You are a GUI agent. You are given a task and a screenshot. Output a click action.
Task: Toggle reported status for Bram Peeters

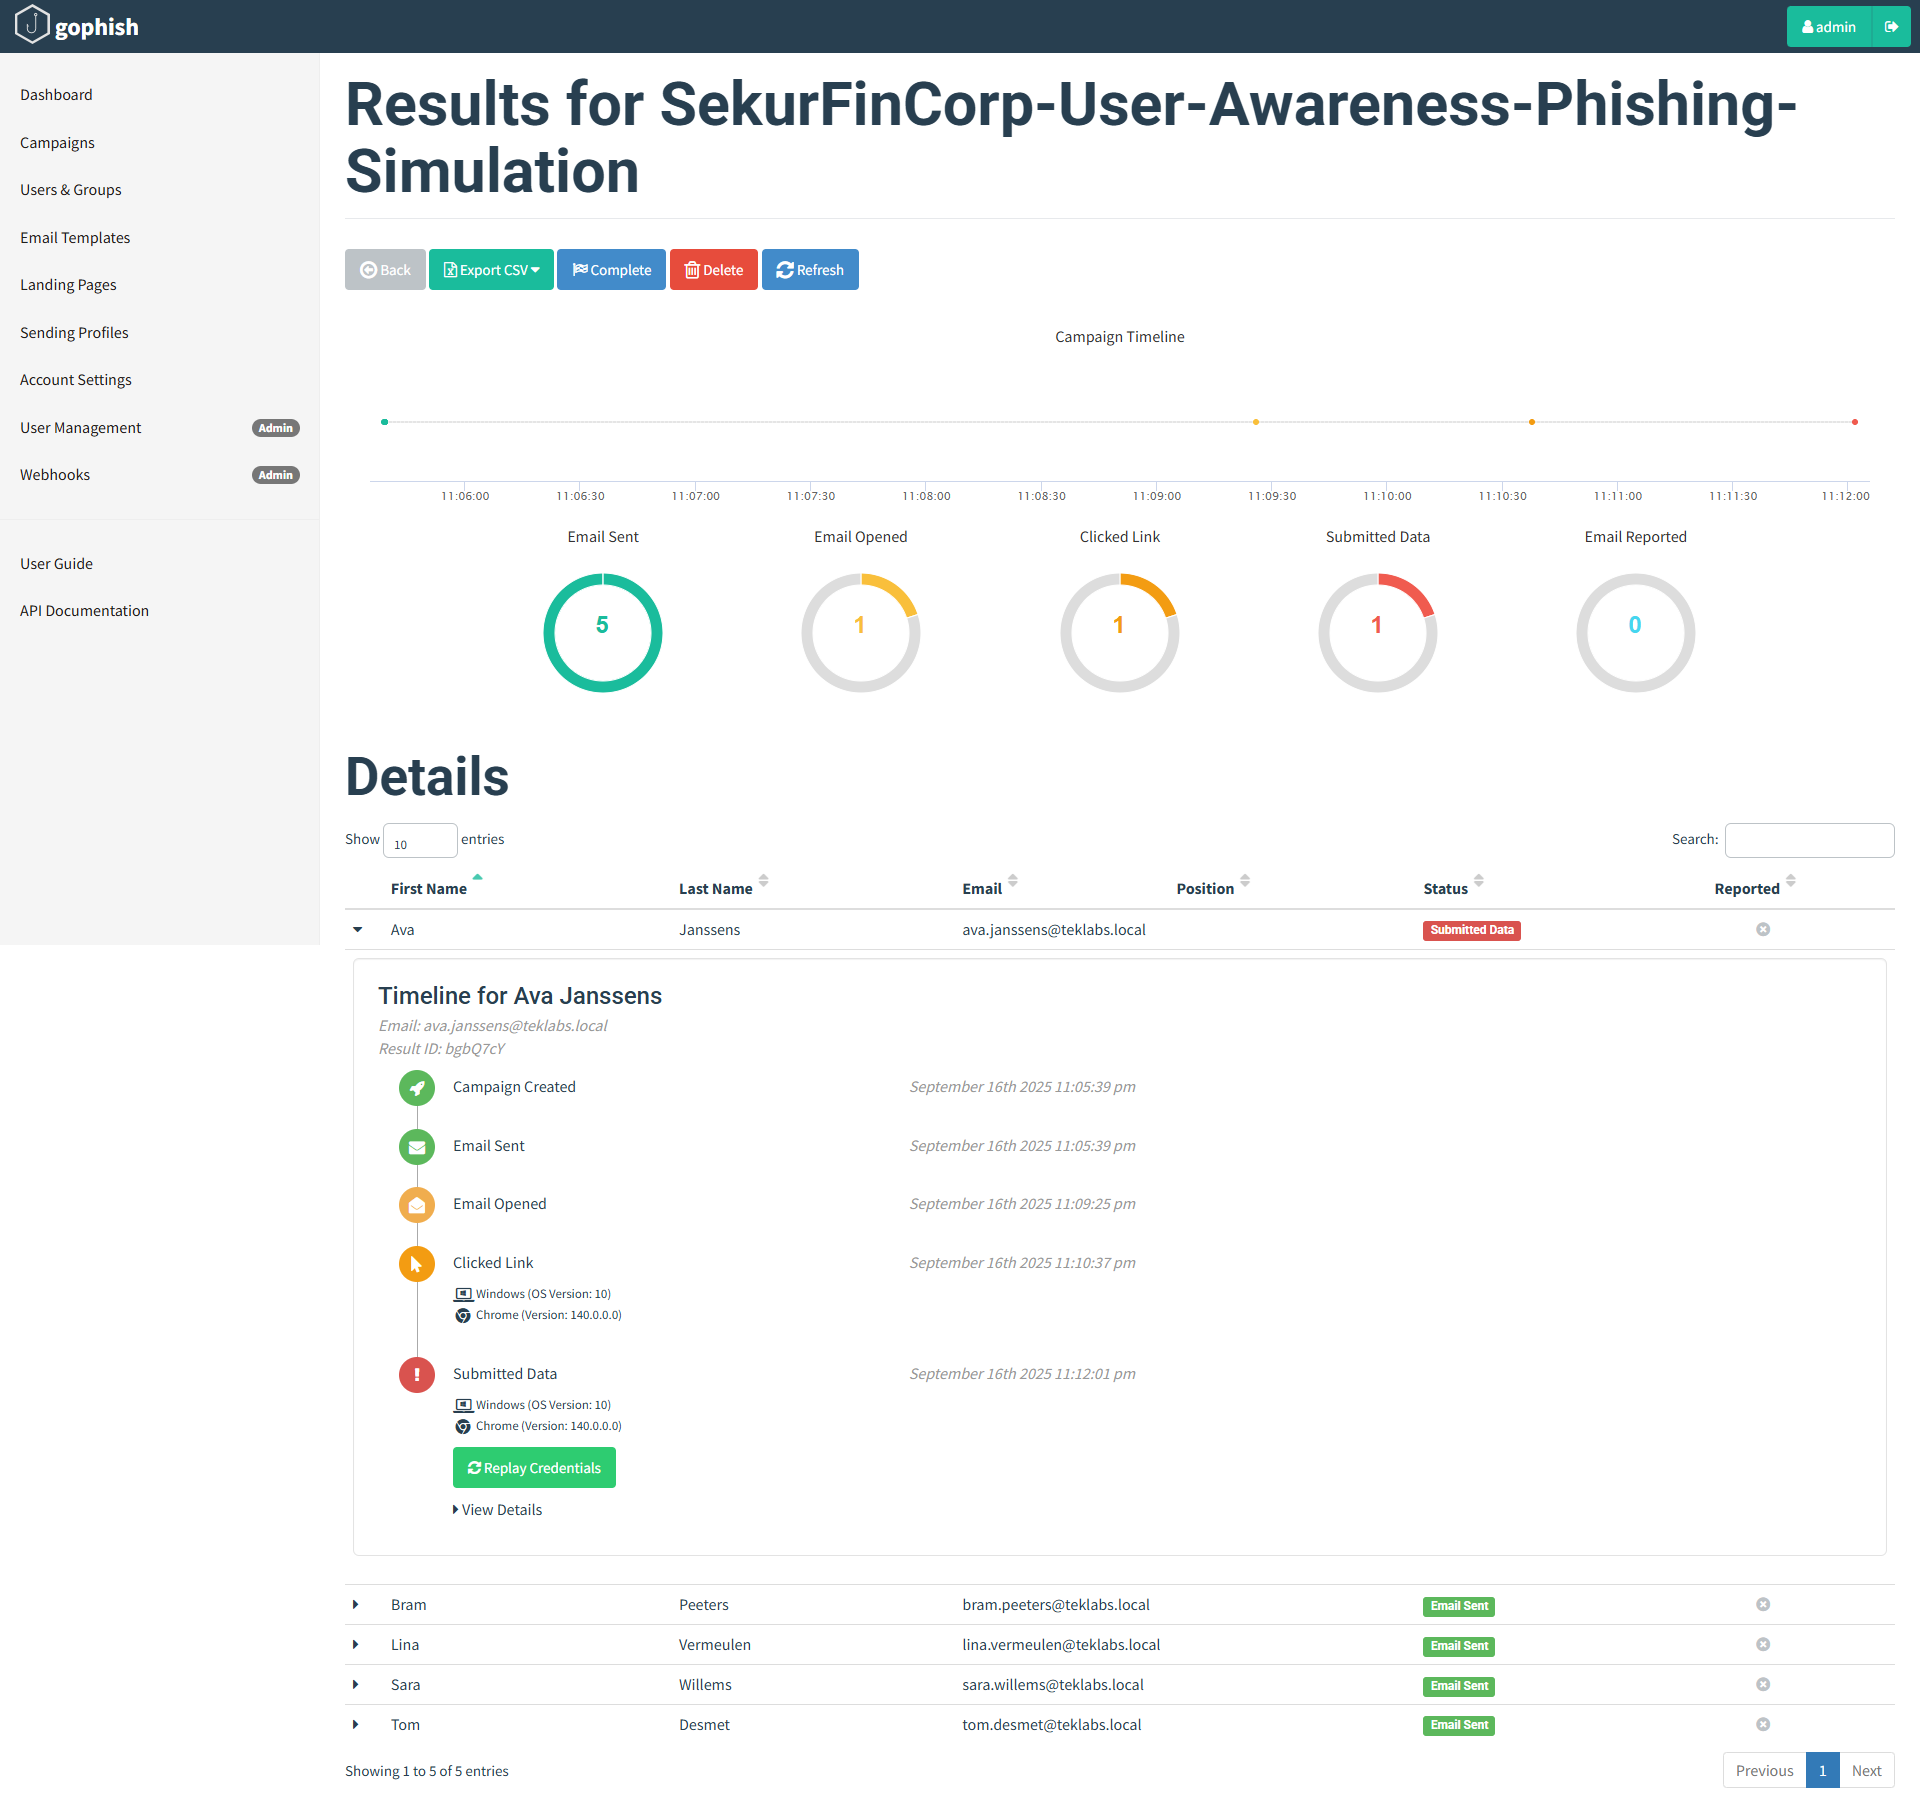1763,1605
